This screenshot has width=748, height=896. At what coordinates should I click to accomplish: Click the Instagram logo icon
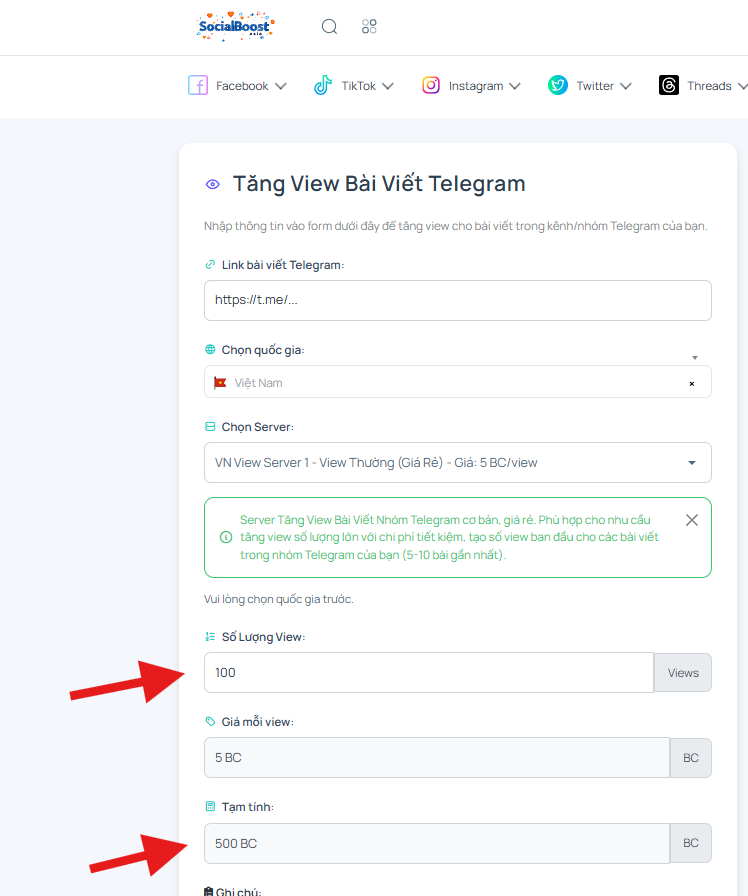pyautogui.click(x=431, y=85)
